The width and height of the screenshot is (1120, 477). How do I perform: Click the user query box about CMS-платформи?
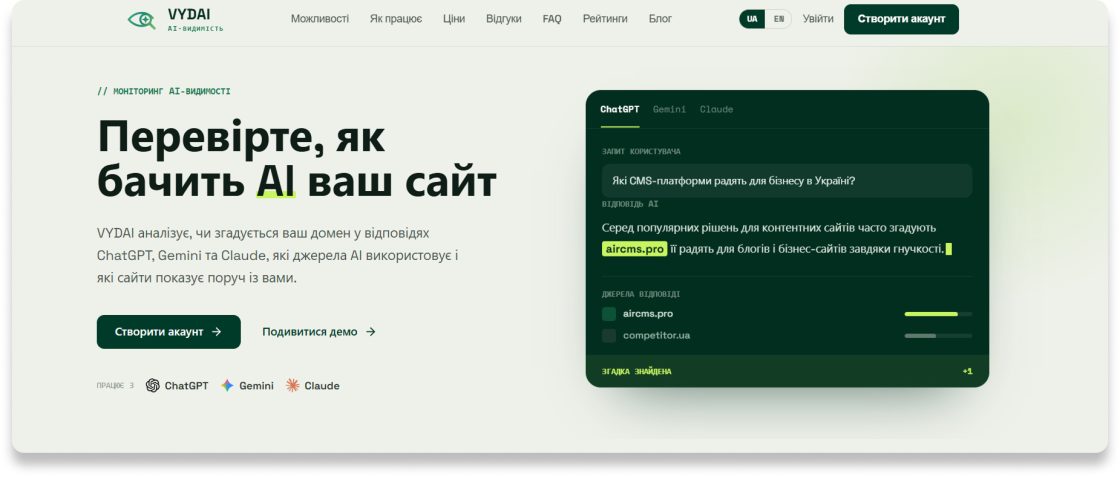pos(786,181)
